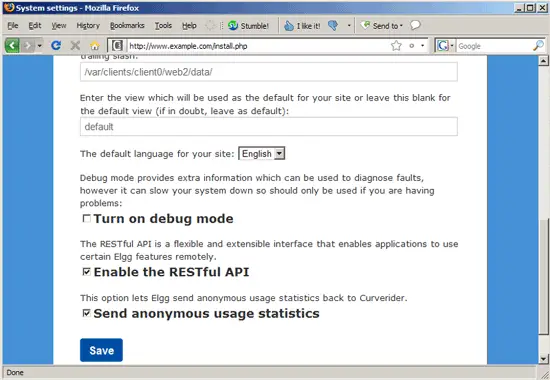Open the default language English dropdown
This screenshot has width=550, height=380.
point(262,154)
